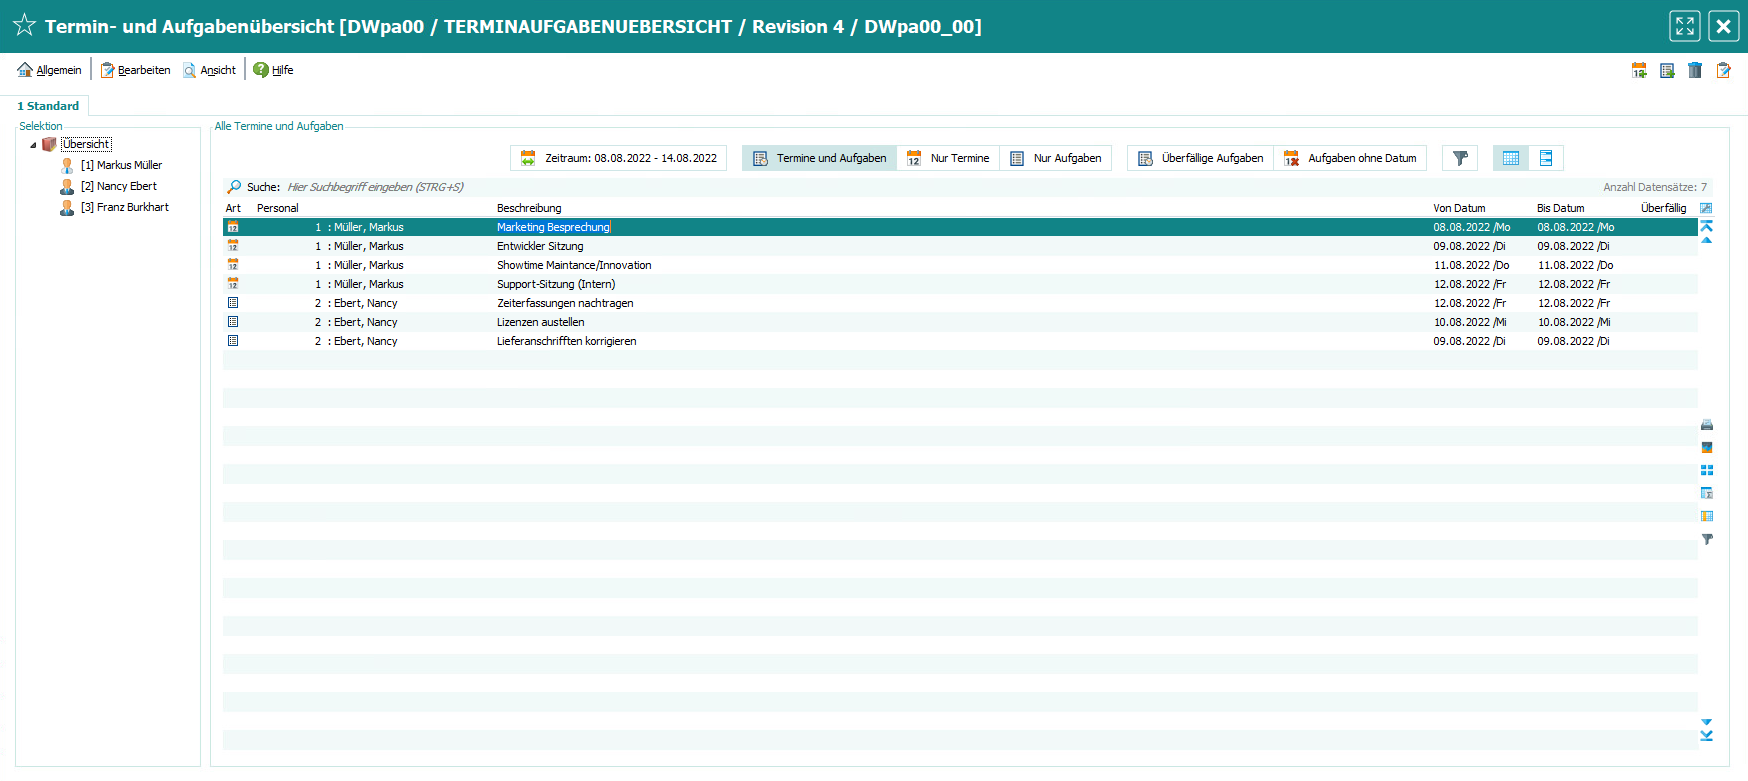Click the trash can delete icon

click(1695, 70)
